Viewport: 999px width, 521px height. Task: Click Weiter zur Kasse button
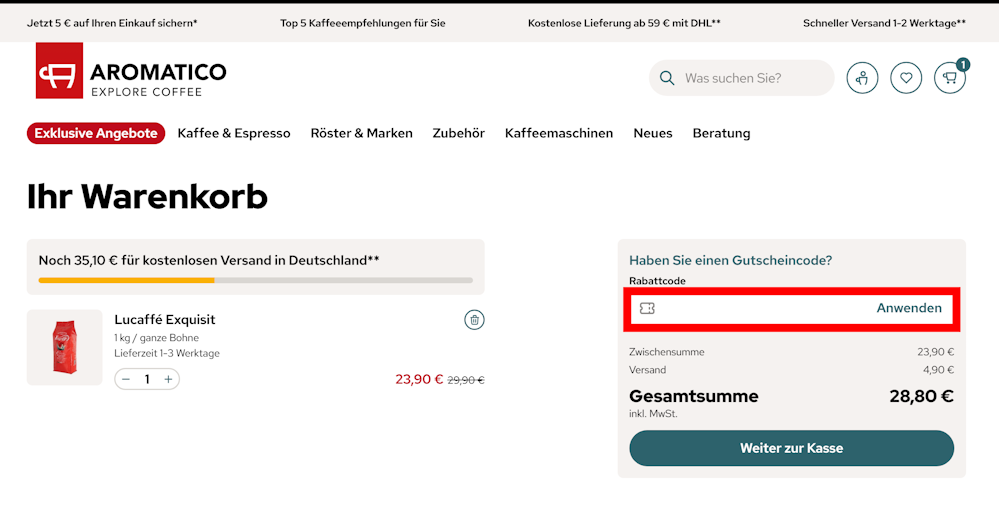tap(791, 448)
